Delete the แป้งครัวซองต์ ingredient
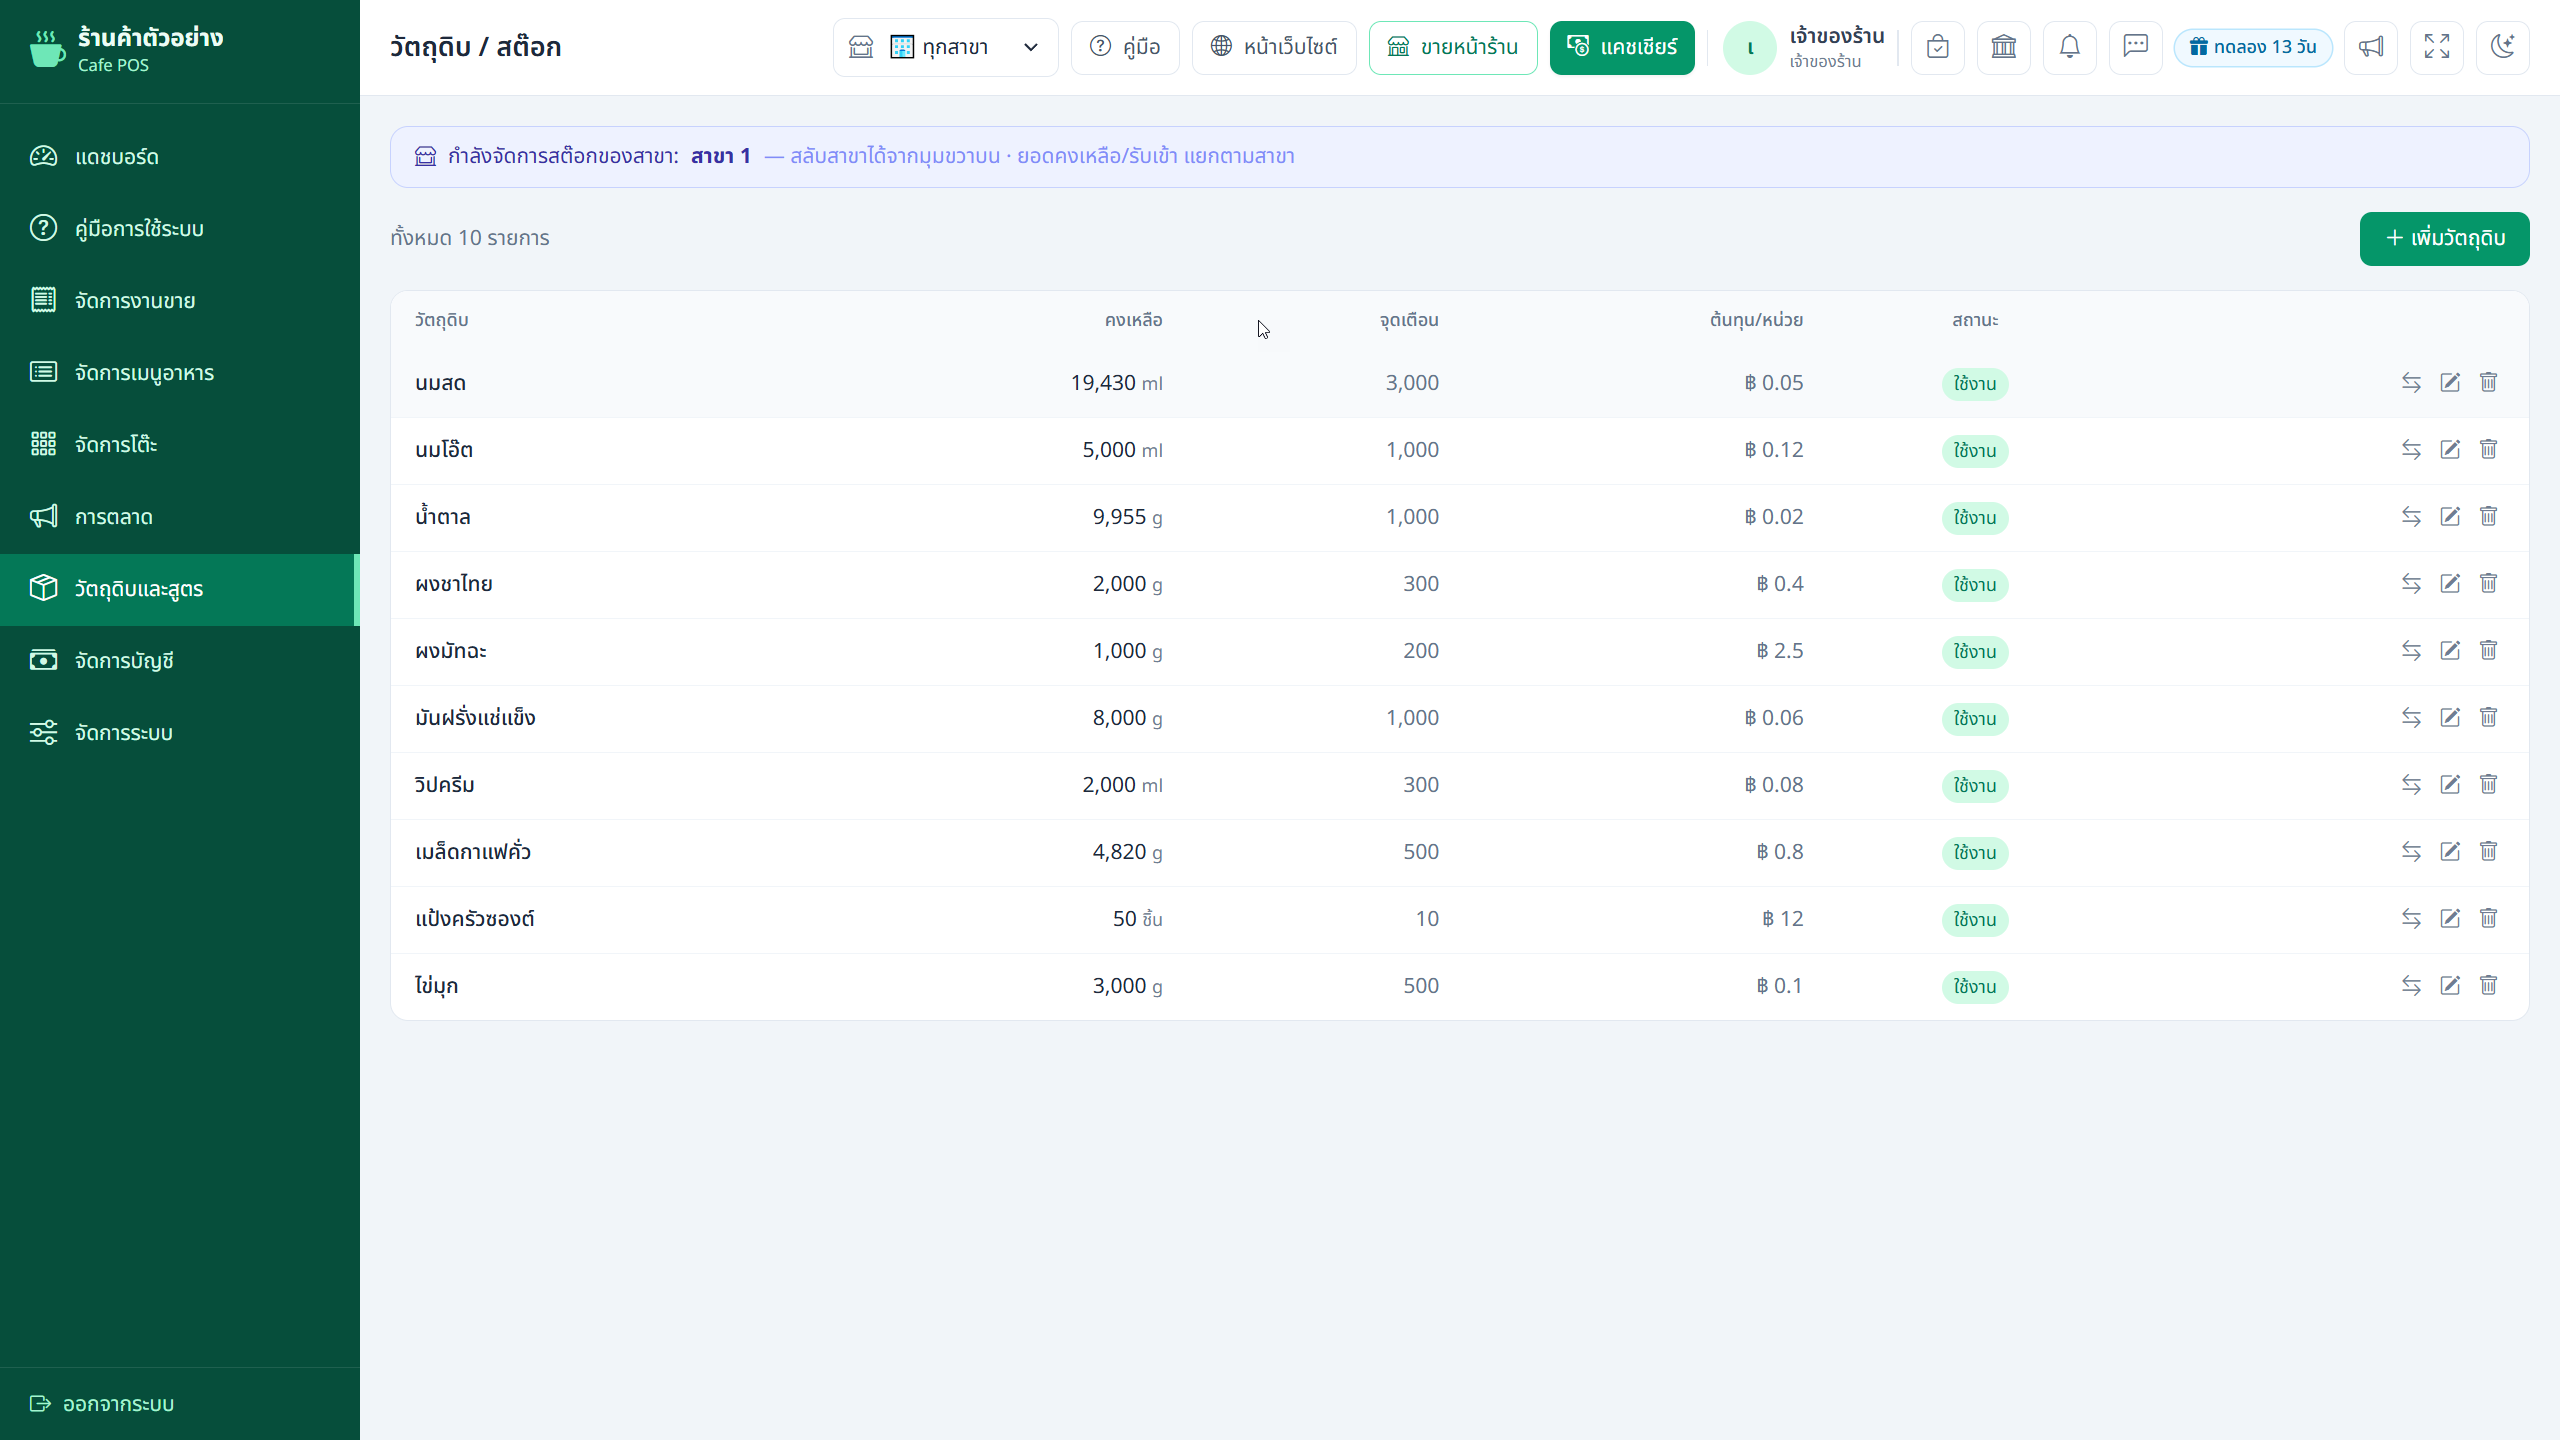The width and height of the screenshot is (2560, 1440). [x=2489, y=918]
